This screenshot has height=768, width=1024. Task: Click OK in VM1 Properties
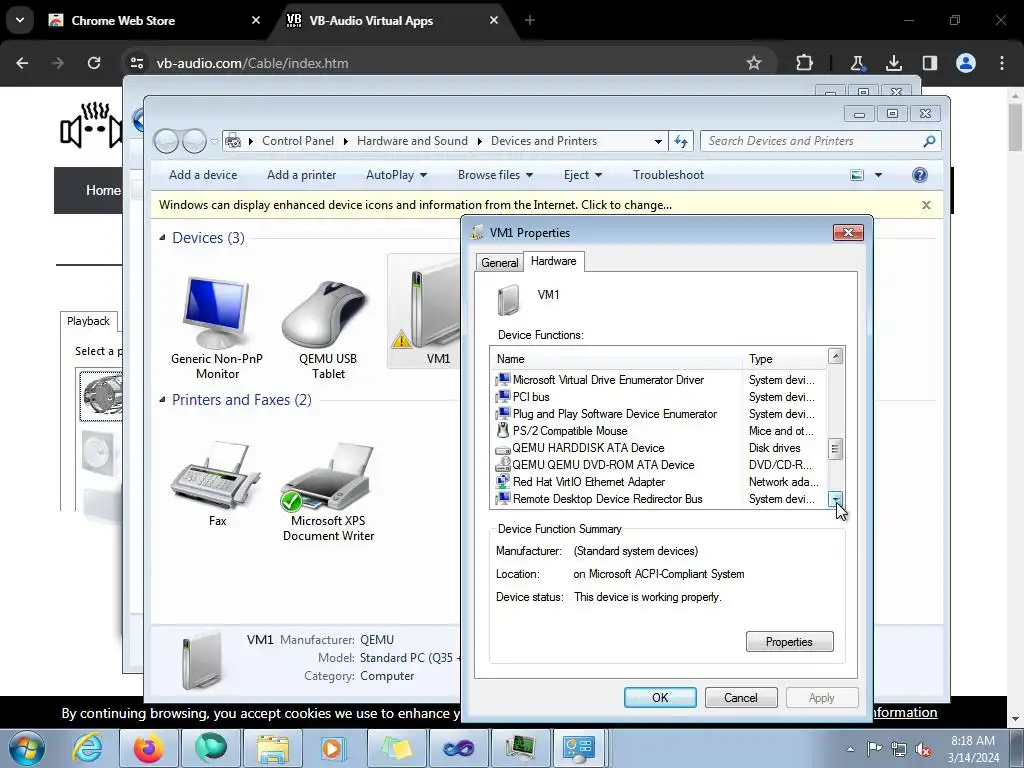pyautogui.click(x=660, y=697)
